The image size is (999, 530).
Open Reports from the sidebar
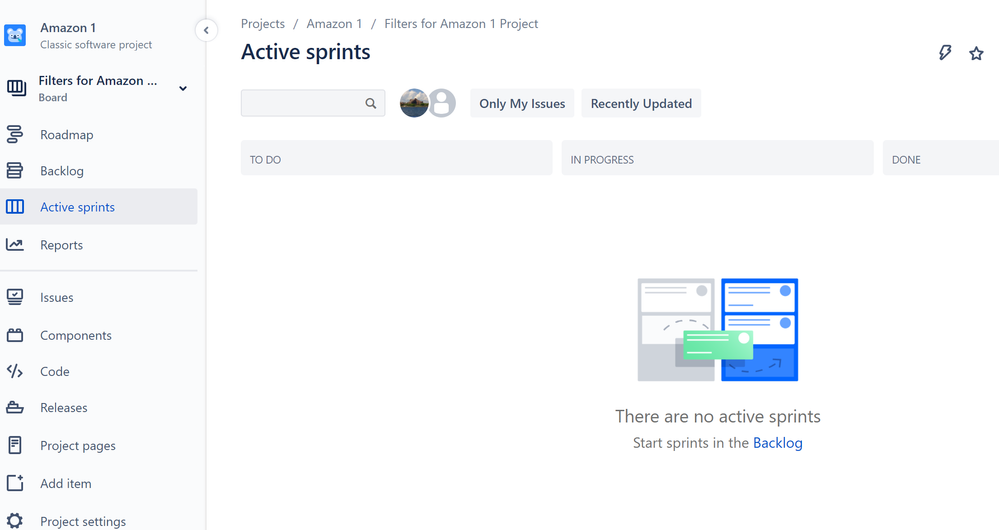click(61, 245)
